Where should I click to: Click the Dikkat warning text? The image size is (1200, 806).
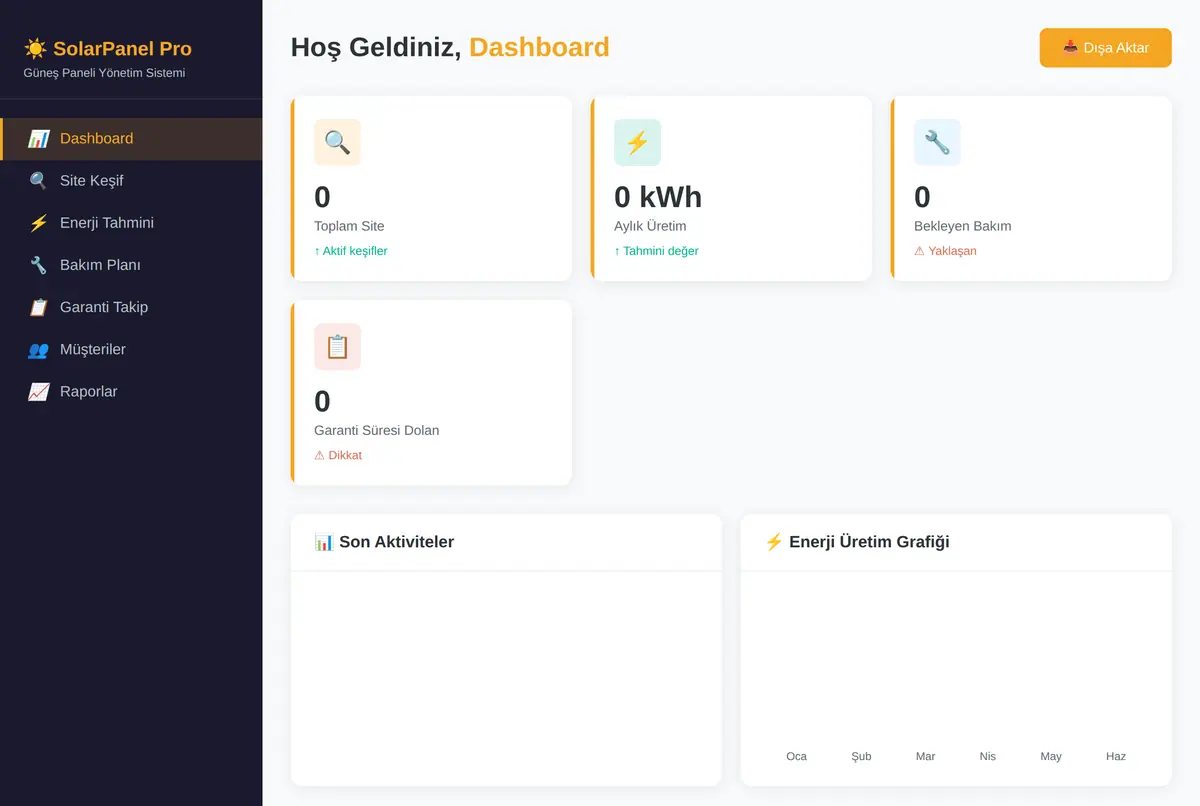click(338, 455)
